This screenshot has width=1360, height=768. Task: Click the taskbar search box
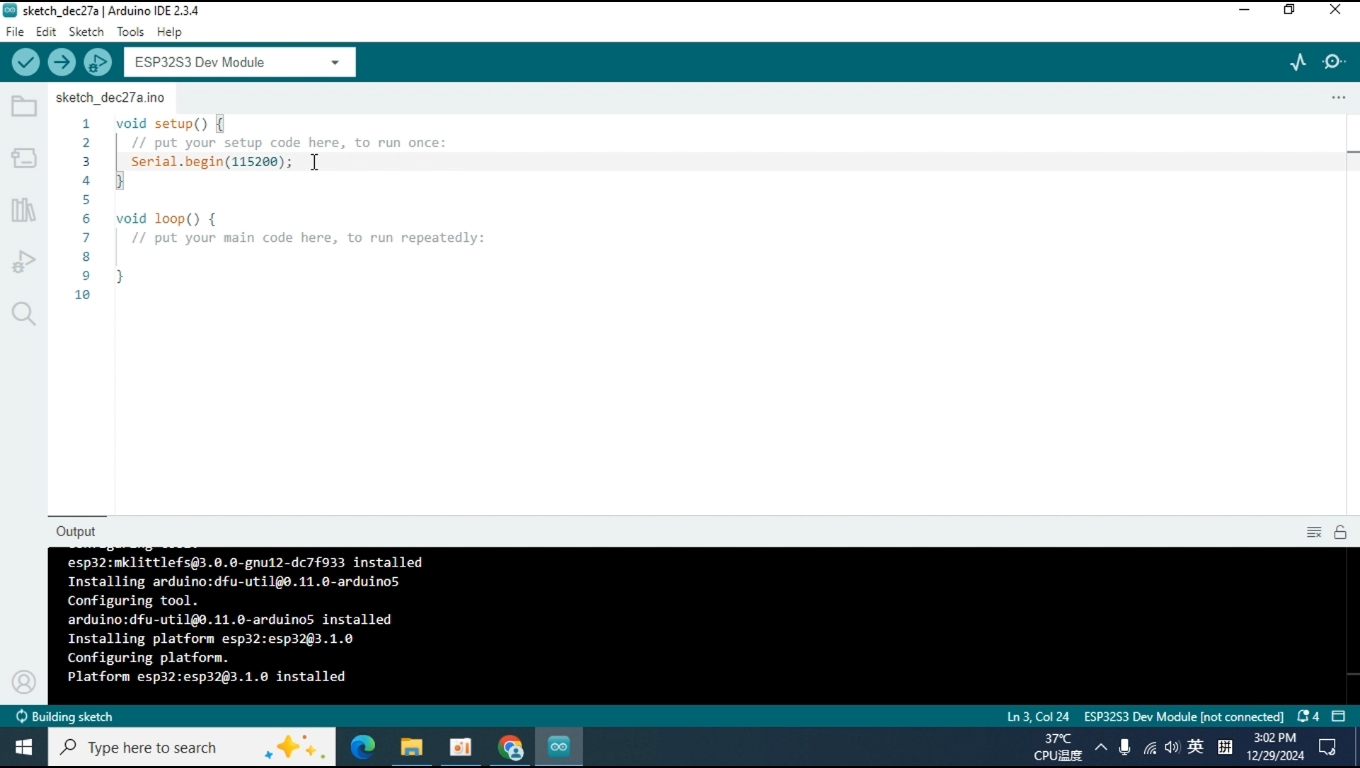[x=192, y=747]
